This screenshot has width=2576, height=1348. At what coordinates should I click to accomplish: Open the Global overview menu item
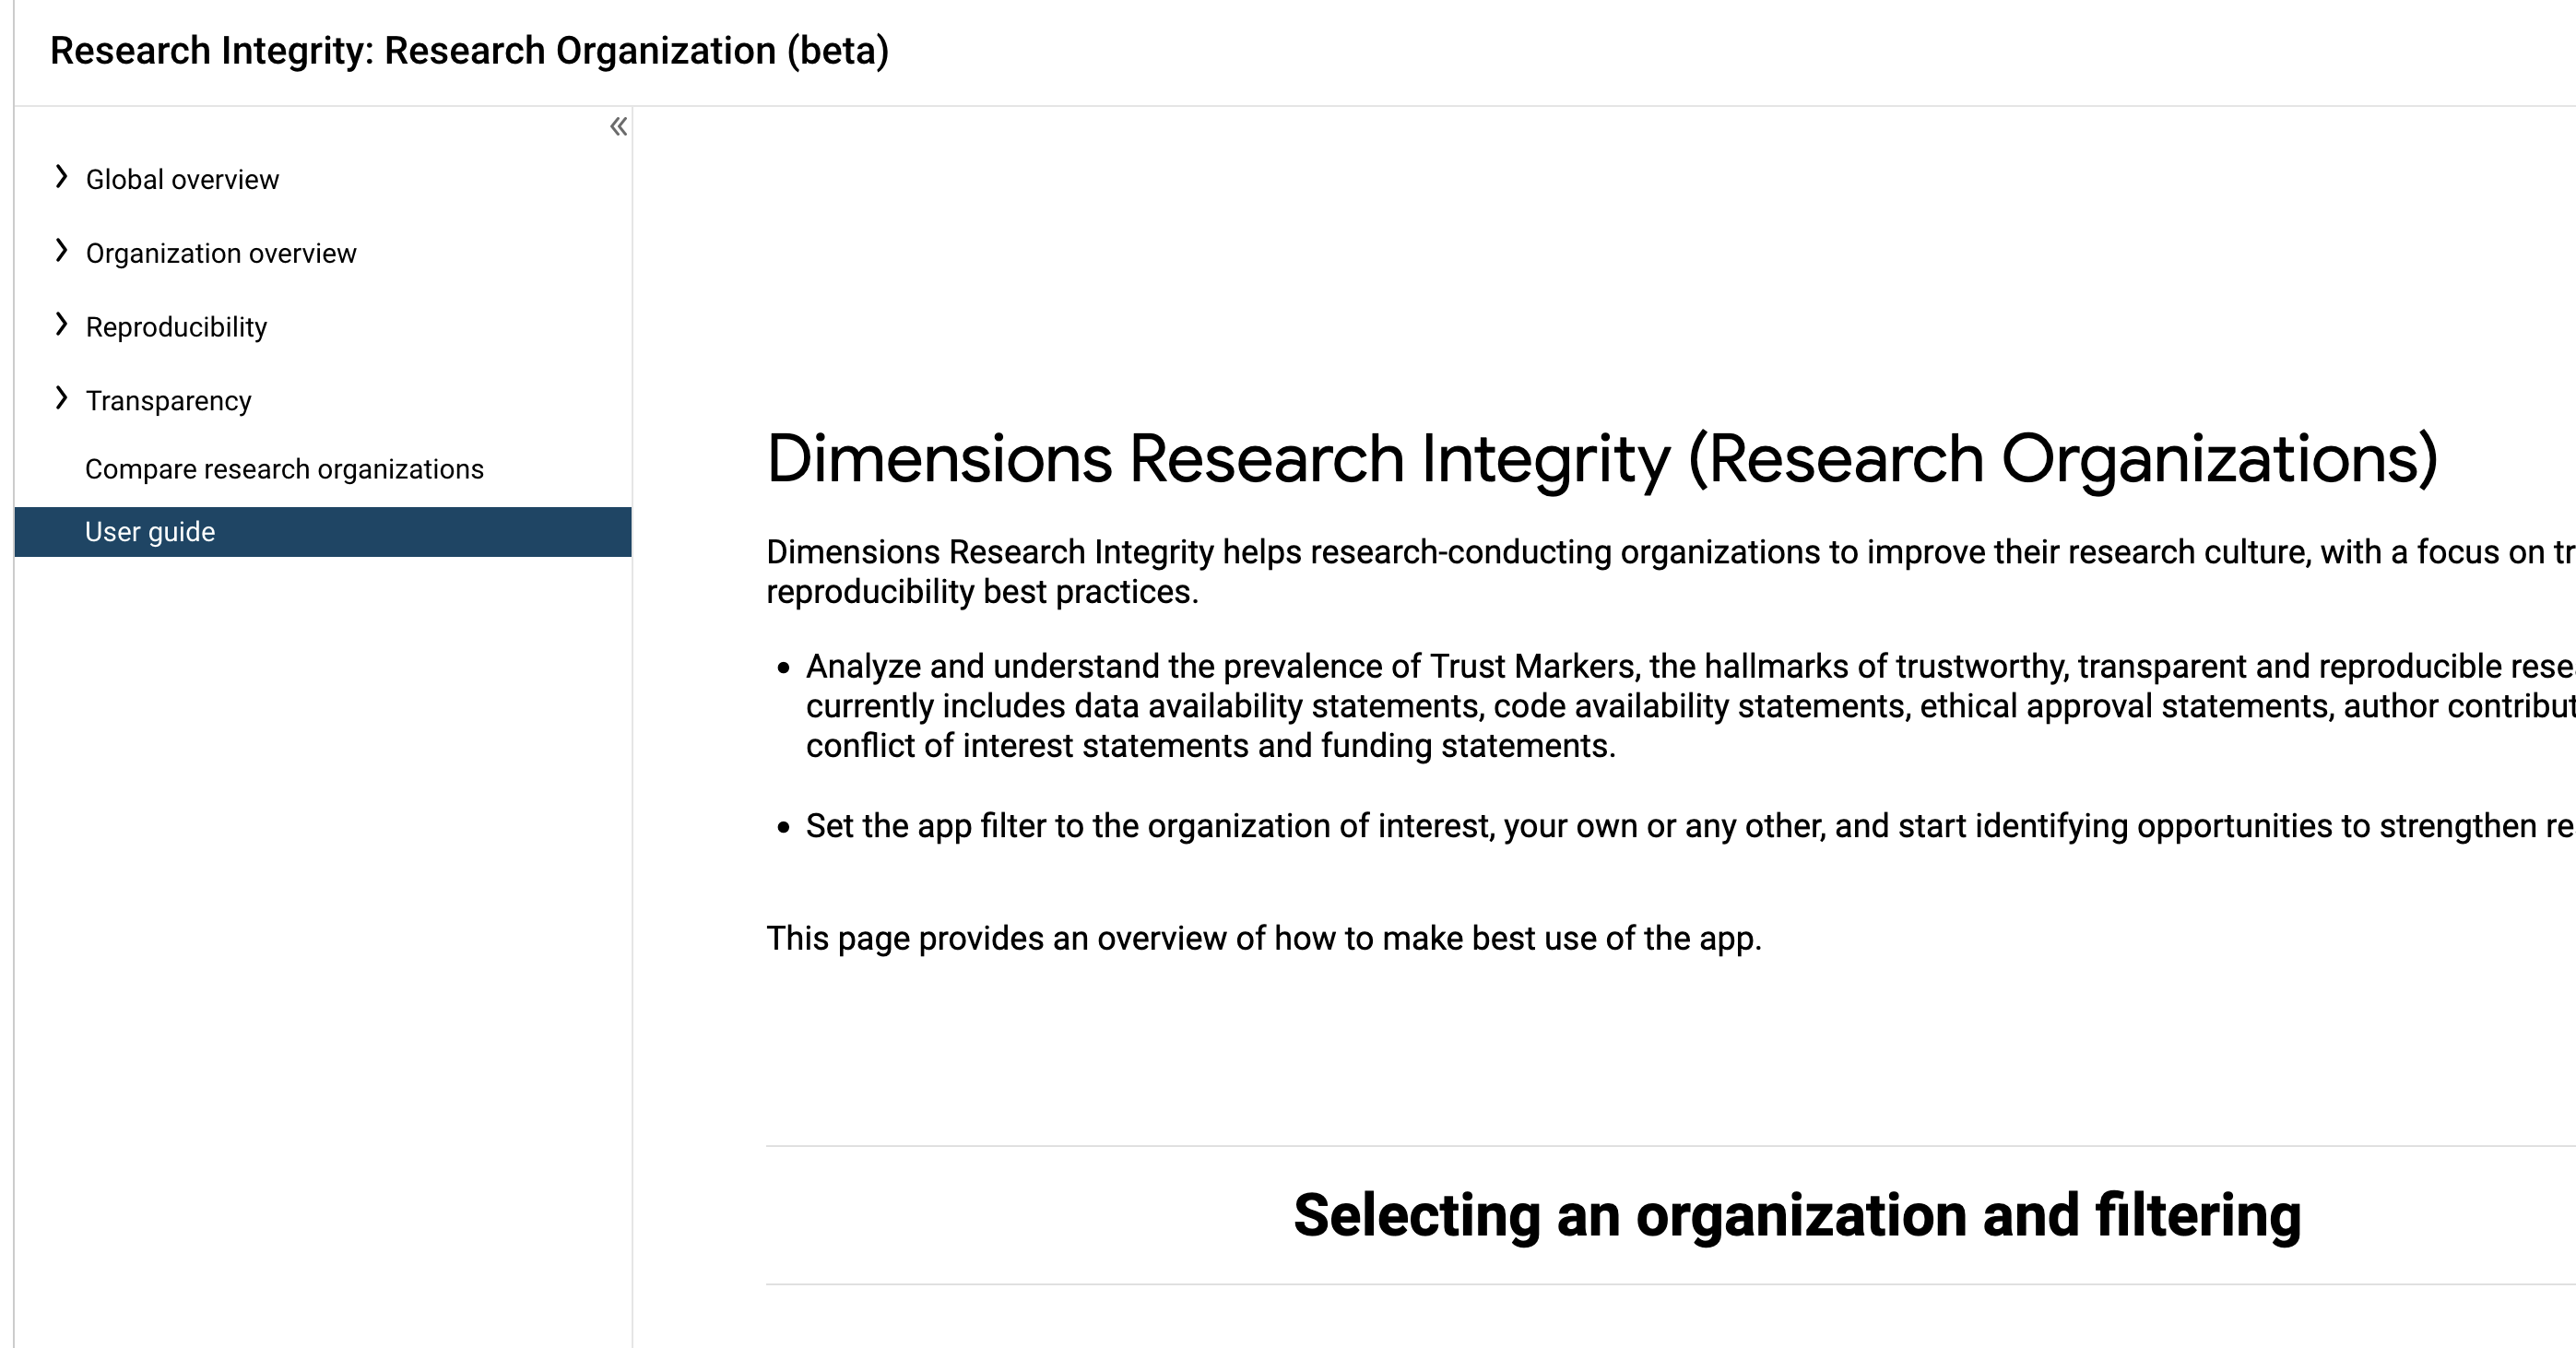pos(182,180)
